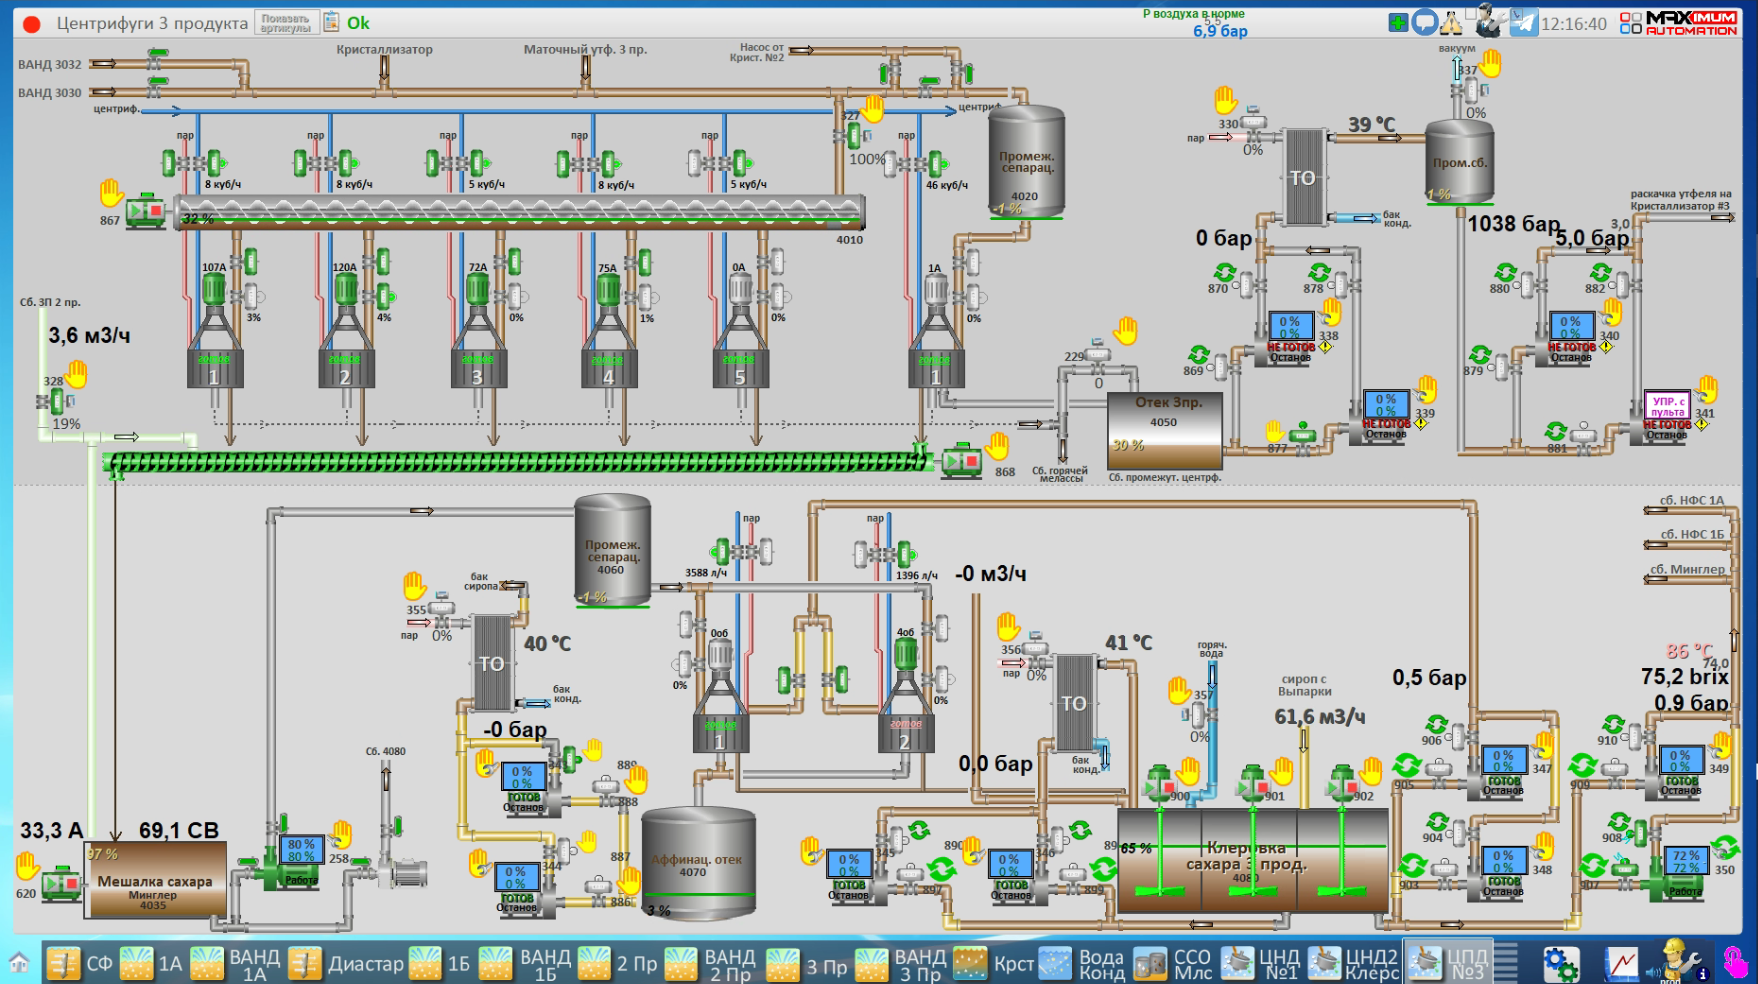Open the trend chart icon

click(1622, 963)
